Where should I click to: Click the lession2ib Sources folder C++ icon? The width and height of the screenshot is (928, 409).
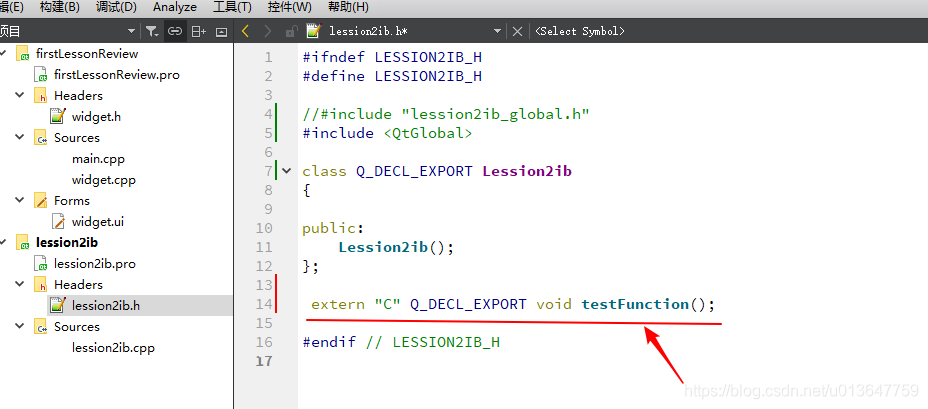40,326
